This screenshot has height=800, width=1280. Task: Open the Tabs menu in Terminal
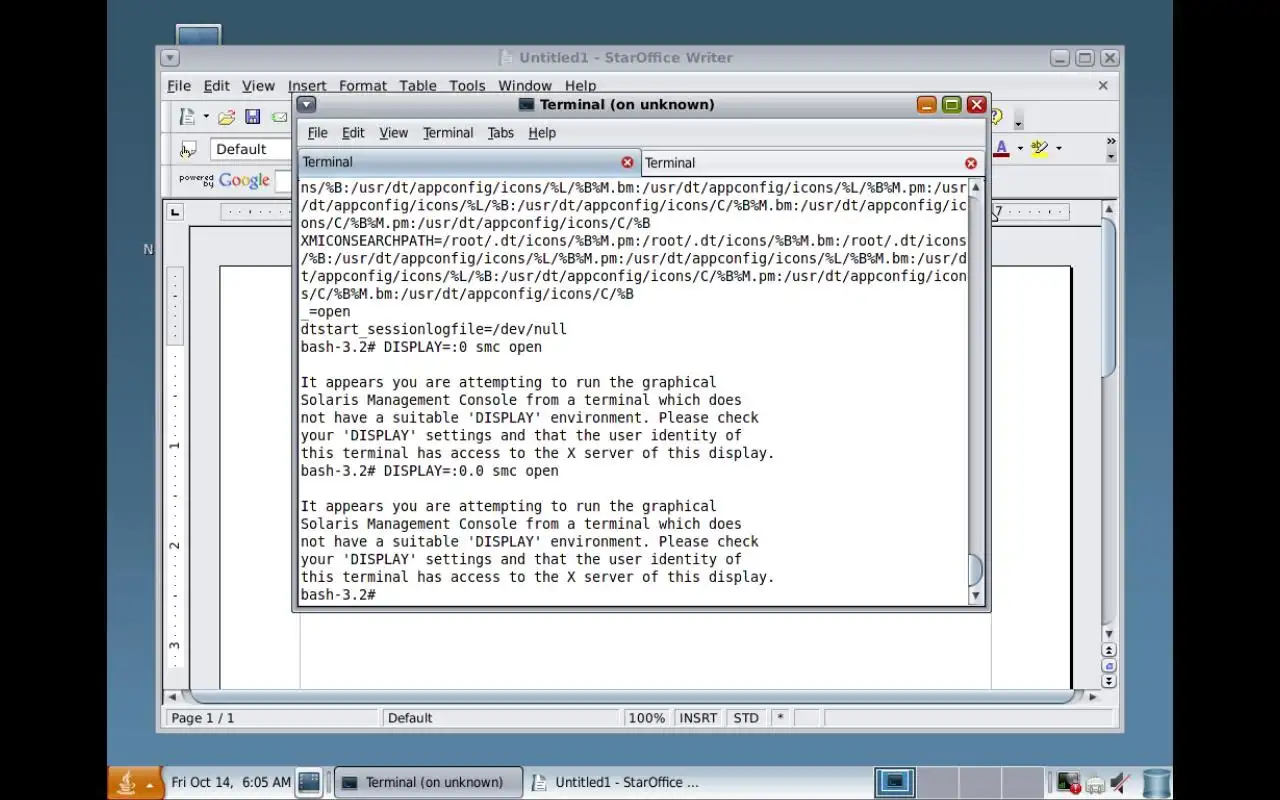[x=500, y=133]
